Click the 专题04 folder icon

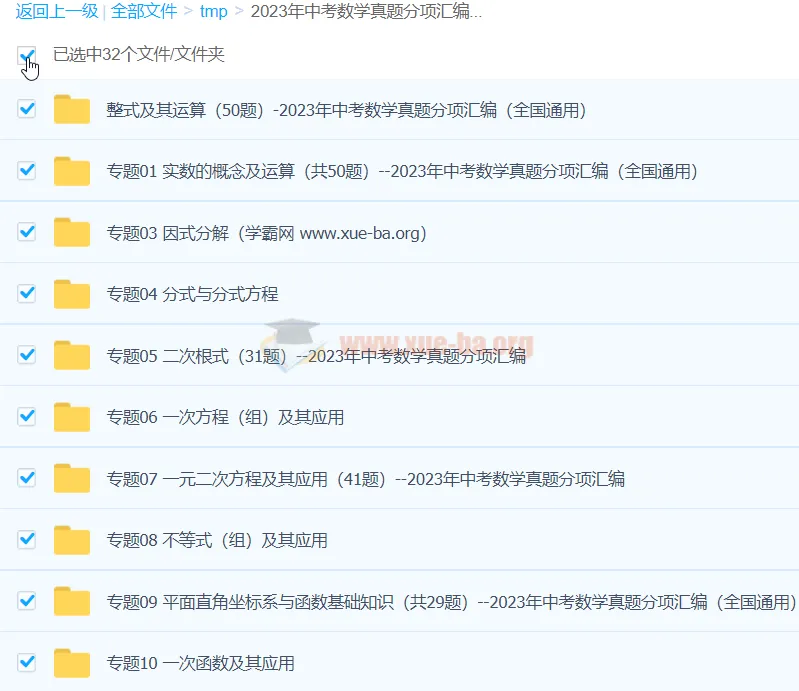[x=72, y=294]
